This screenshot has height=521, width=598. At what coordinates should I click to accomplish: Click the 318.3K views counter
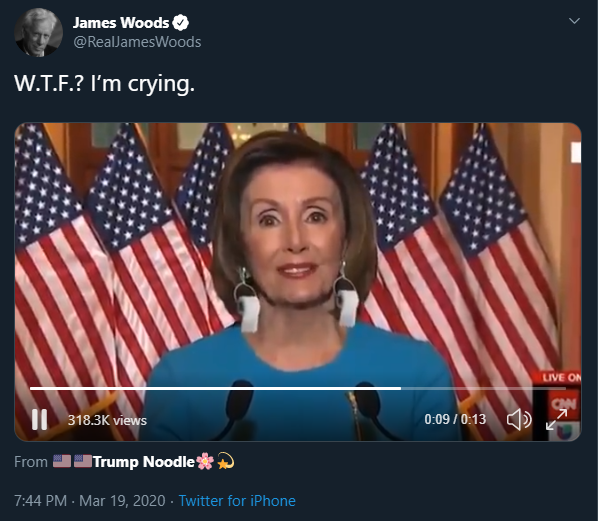(x=107, y=420)
